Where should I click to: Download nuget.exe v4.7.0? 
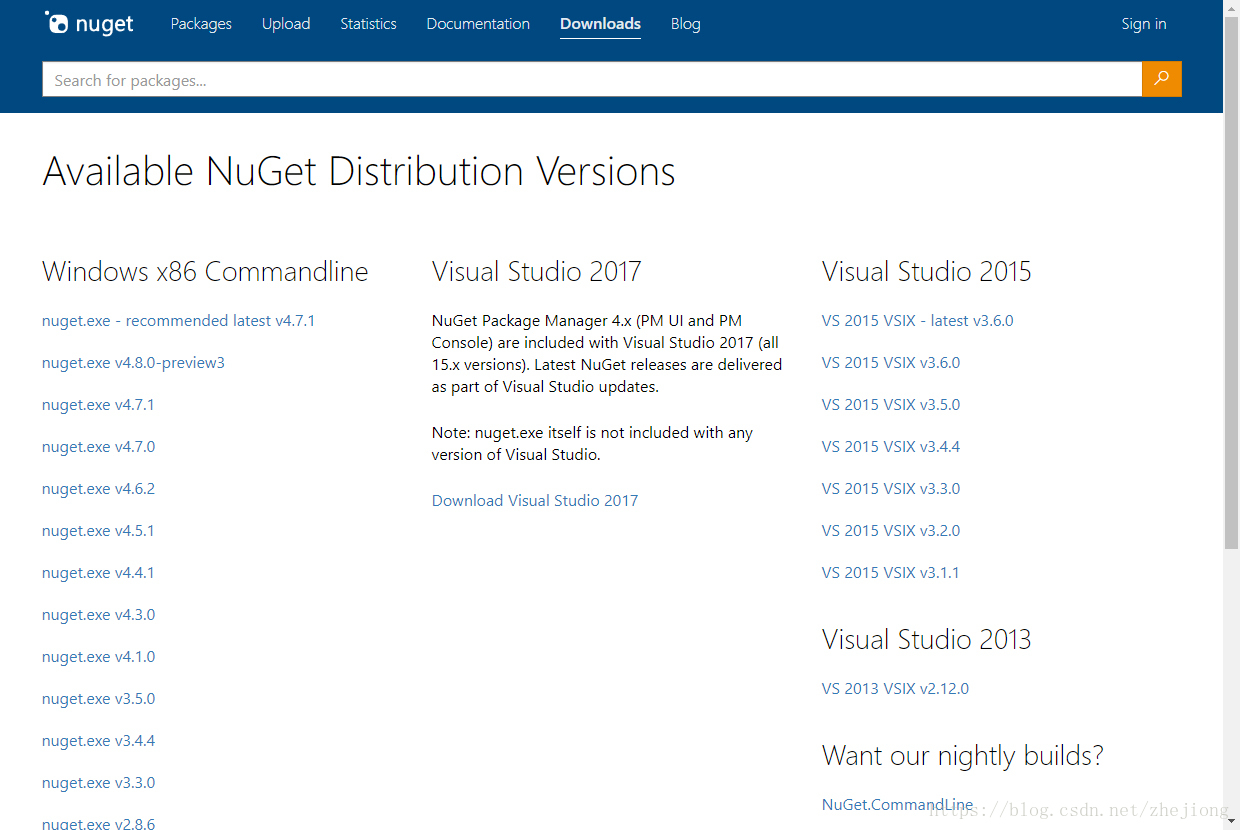[x=99, y=447]
